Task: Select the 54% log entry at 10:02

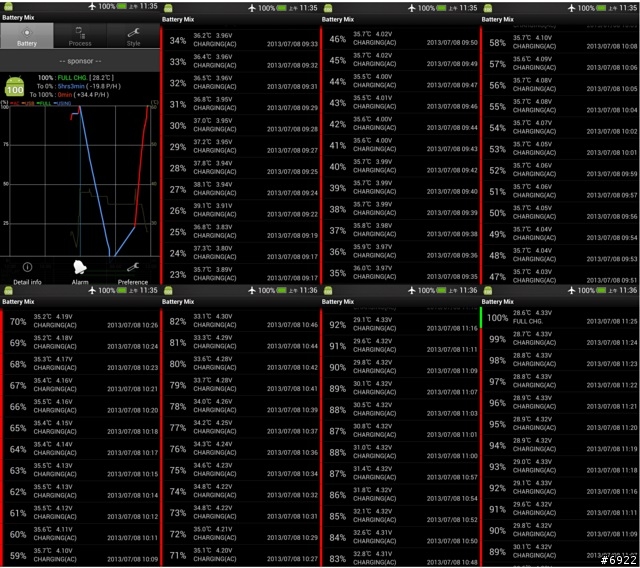Action: [x=560, y=127]
